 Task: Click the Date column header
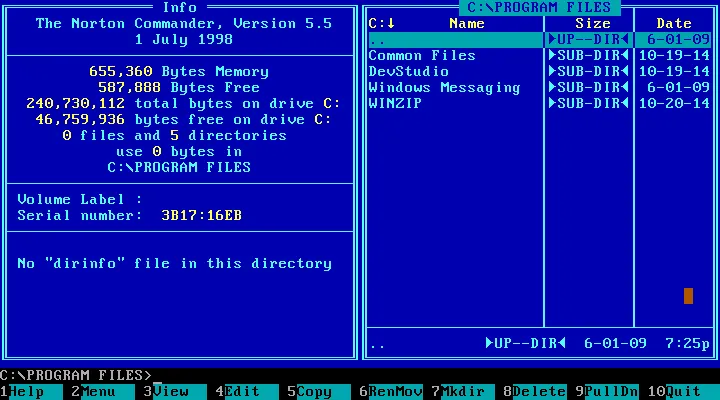coord(674,23)
